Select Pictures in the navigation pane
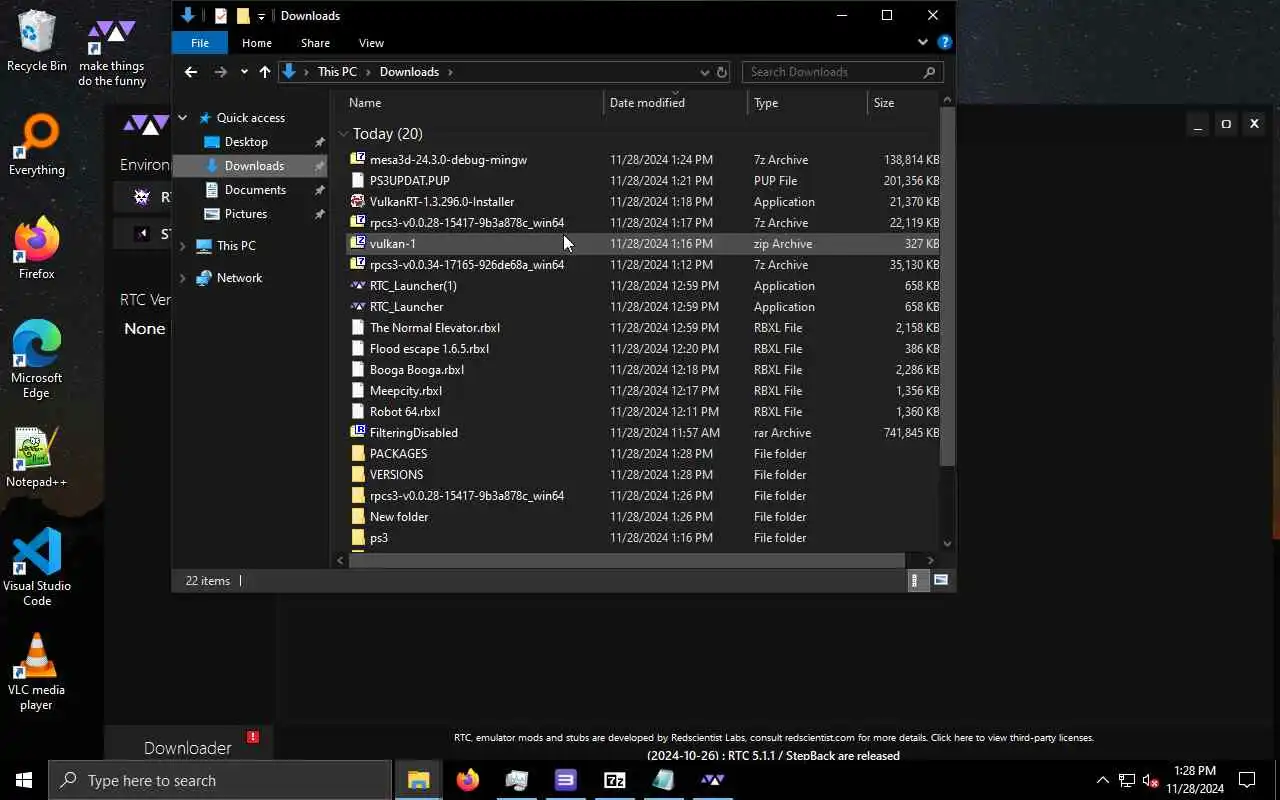Image resolution: width=1280 pixels, height=800 pixels. pyautogui.click(x=246, y=214)
